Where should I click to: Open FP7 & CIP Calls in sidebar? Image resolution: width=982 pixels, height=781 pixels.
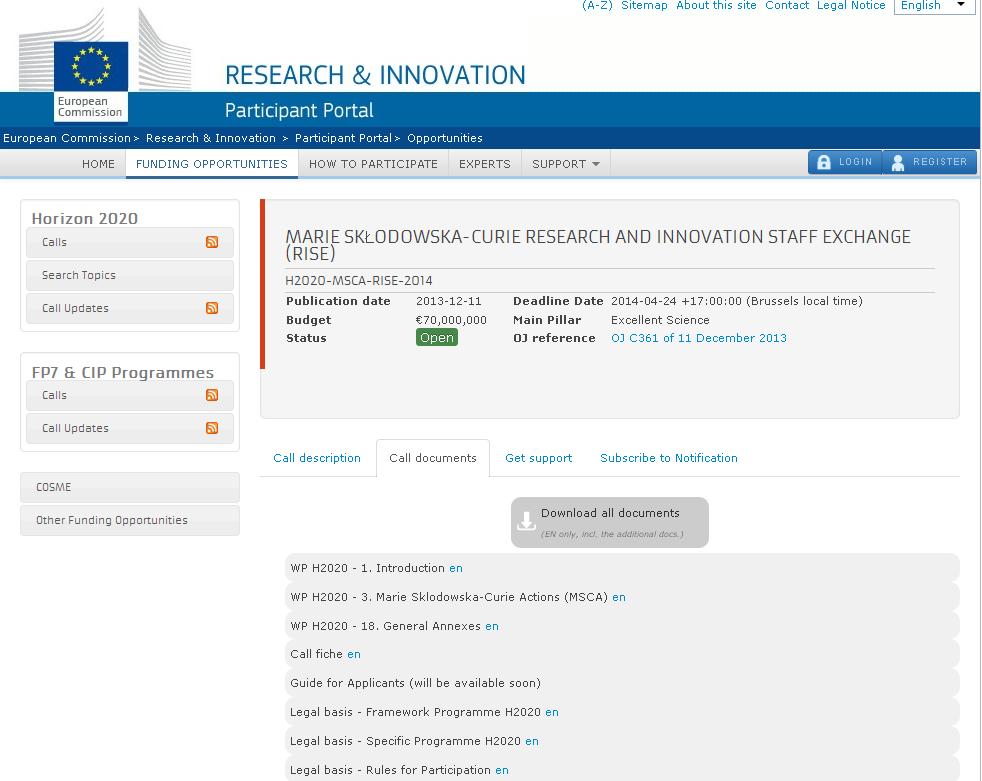[x=130, y=395]
